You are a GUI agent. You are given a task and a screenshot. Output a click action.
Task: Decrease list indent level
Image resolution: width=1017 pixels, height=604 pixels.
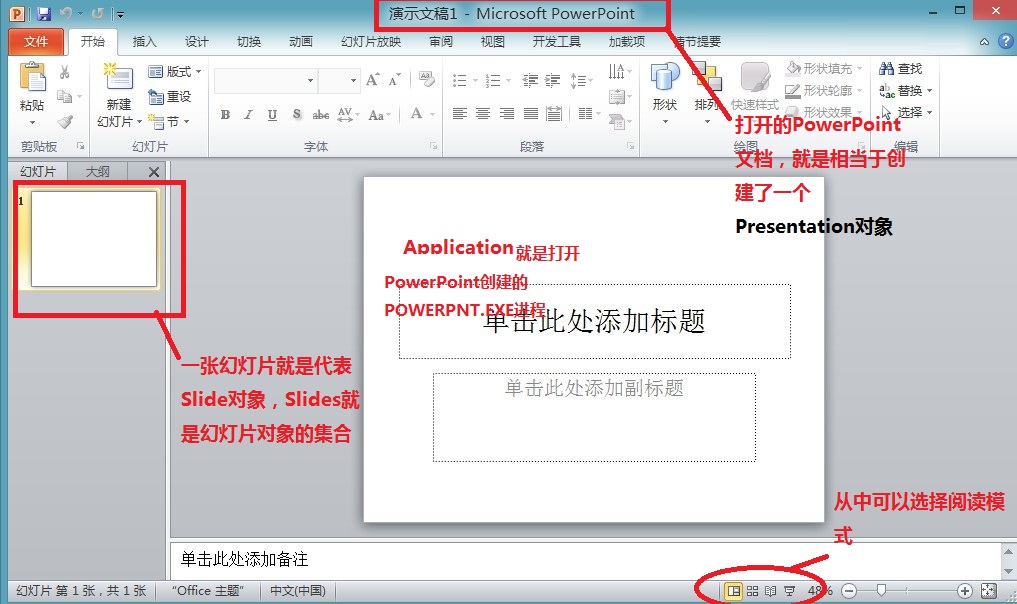530,80
